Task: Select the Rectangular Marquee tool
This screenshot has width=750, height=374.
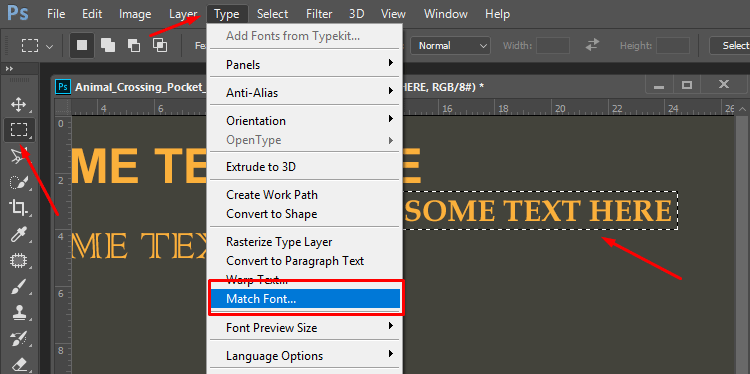Action: click(19, 130)
